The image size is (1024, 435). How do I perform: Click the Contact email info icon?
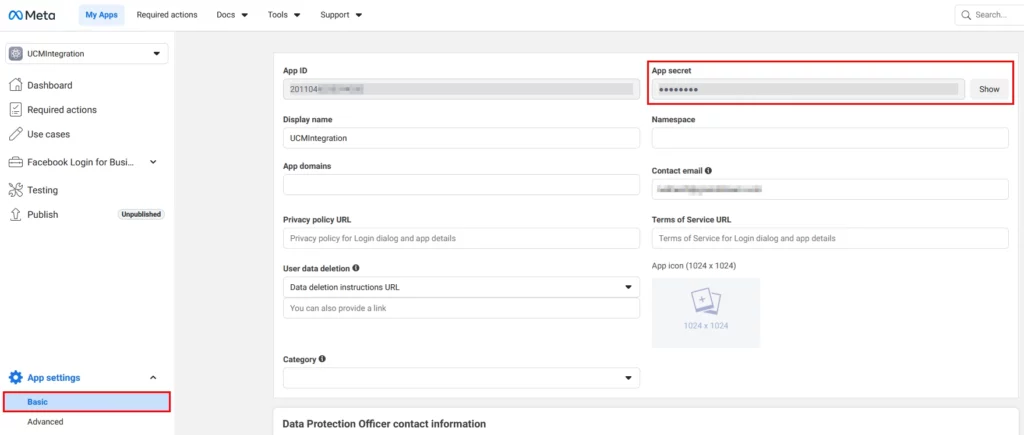[709, 170]
